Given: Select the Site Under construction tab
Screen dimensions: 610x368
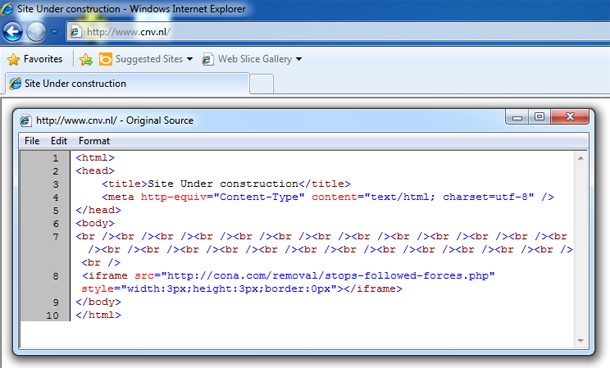Looking at the screenshot, I should [127, 84].
